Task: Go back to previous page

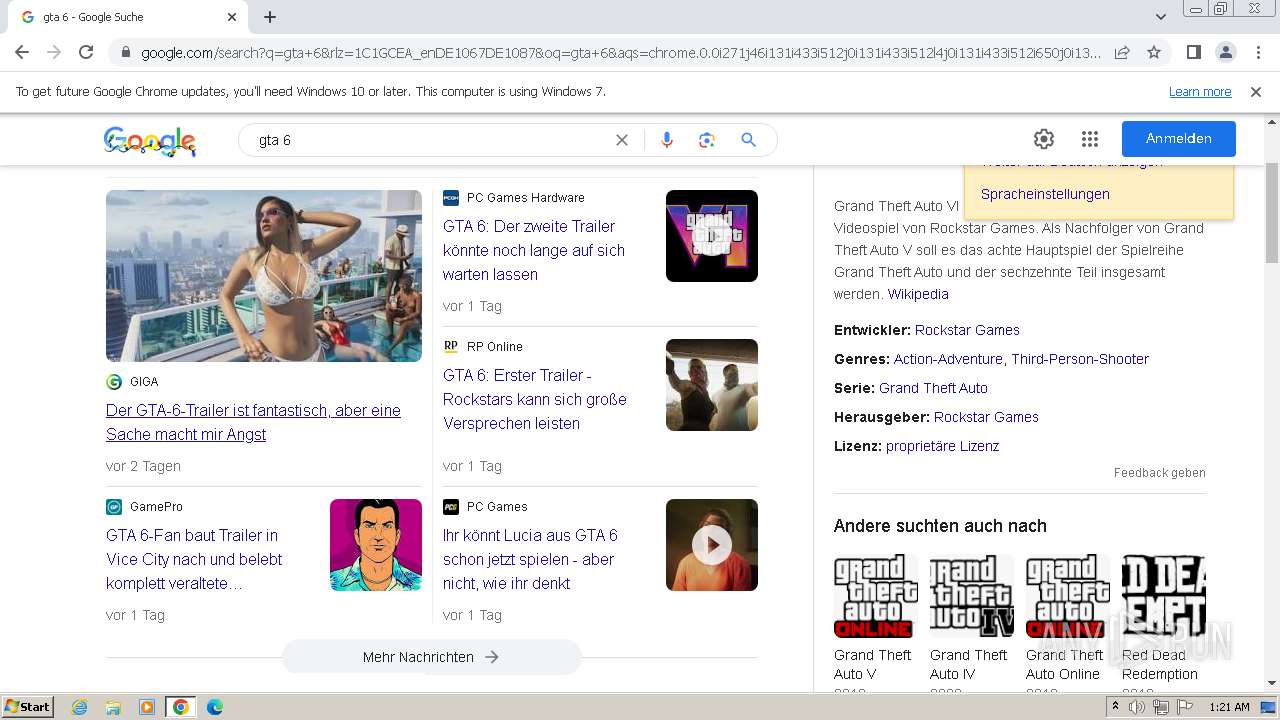Action: tap(22, 52)
